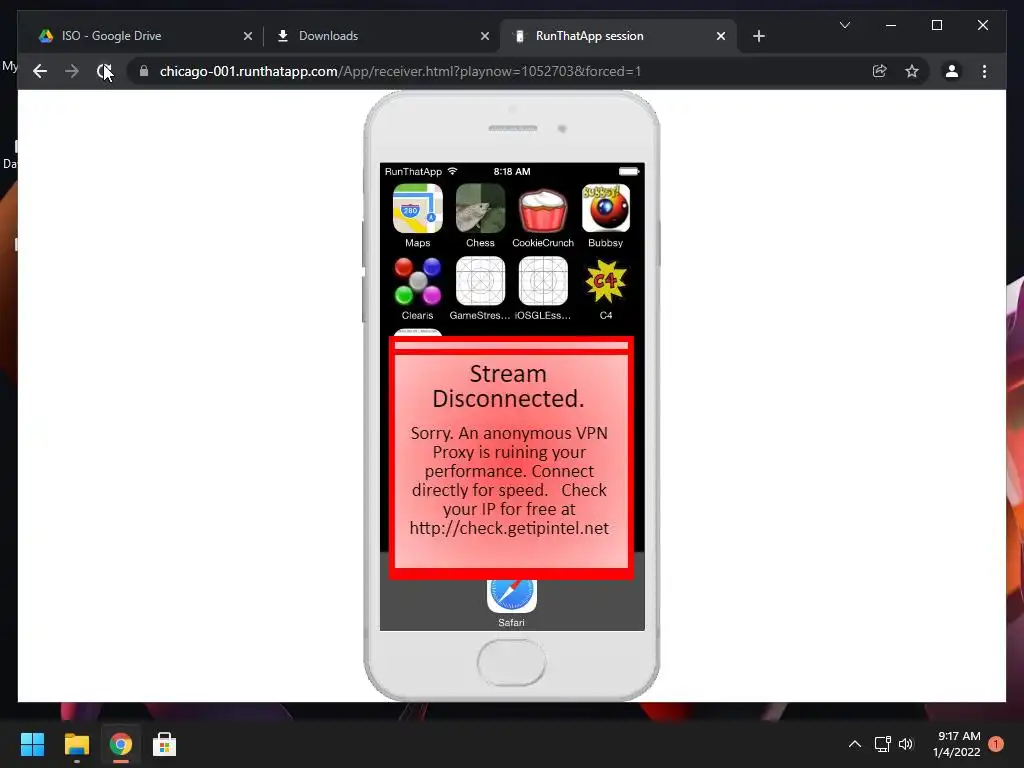The height and width of the screenshot is (768, 1024).
Task: Tap the iPhone home button
Action: tap(512, 662)
